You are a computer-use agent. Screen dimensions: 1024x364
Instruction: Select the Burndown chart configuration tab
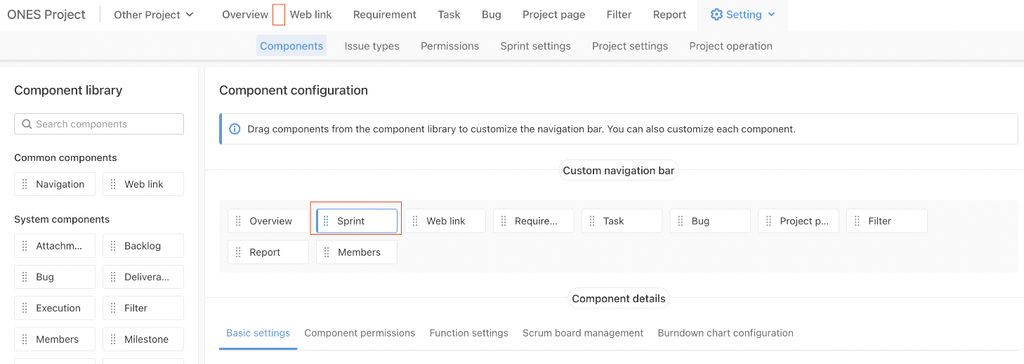coord(726,333)
